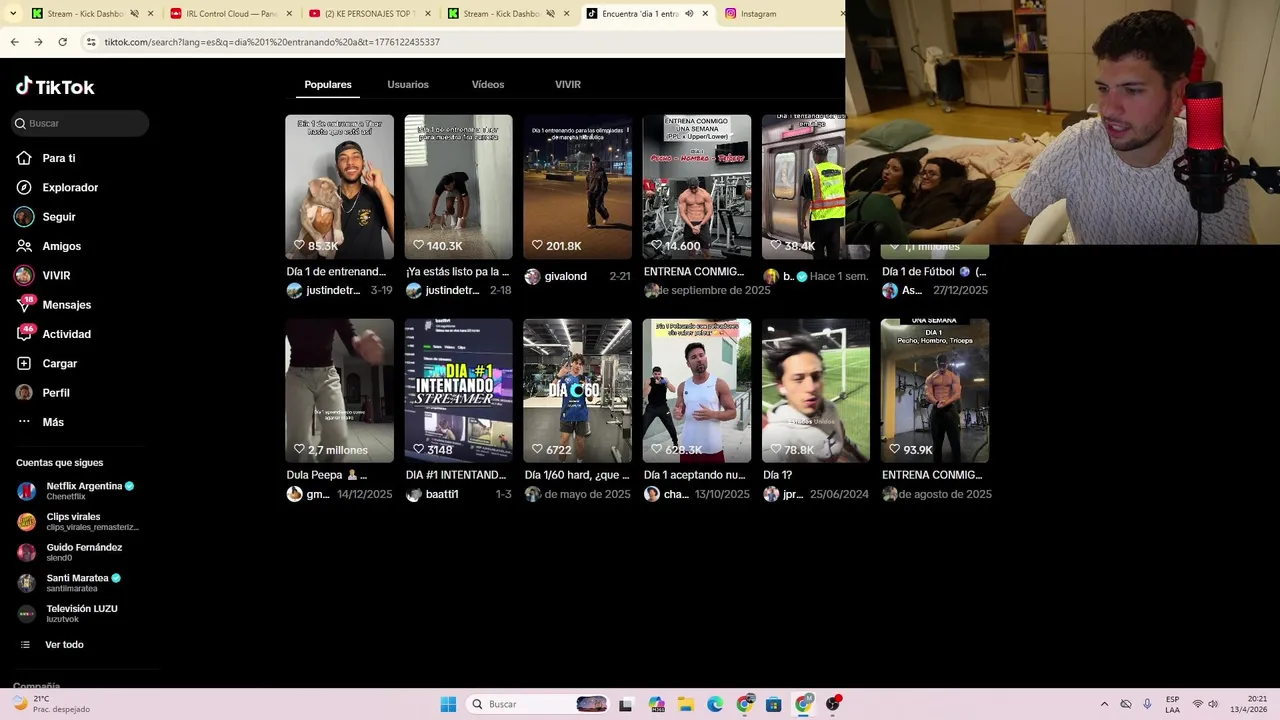Click the Para ti home icon
The height and width of the screenshot is (720, 1280).
point(24,158)
